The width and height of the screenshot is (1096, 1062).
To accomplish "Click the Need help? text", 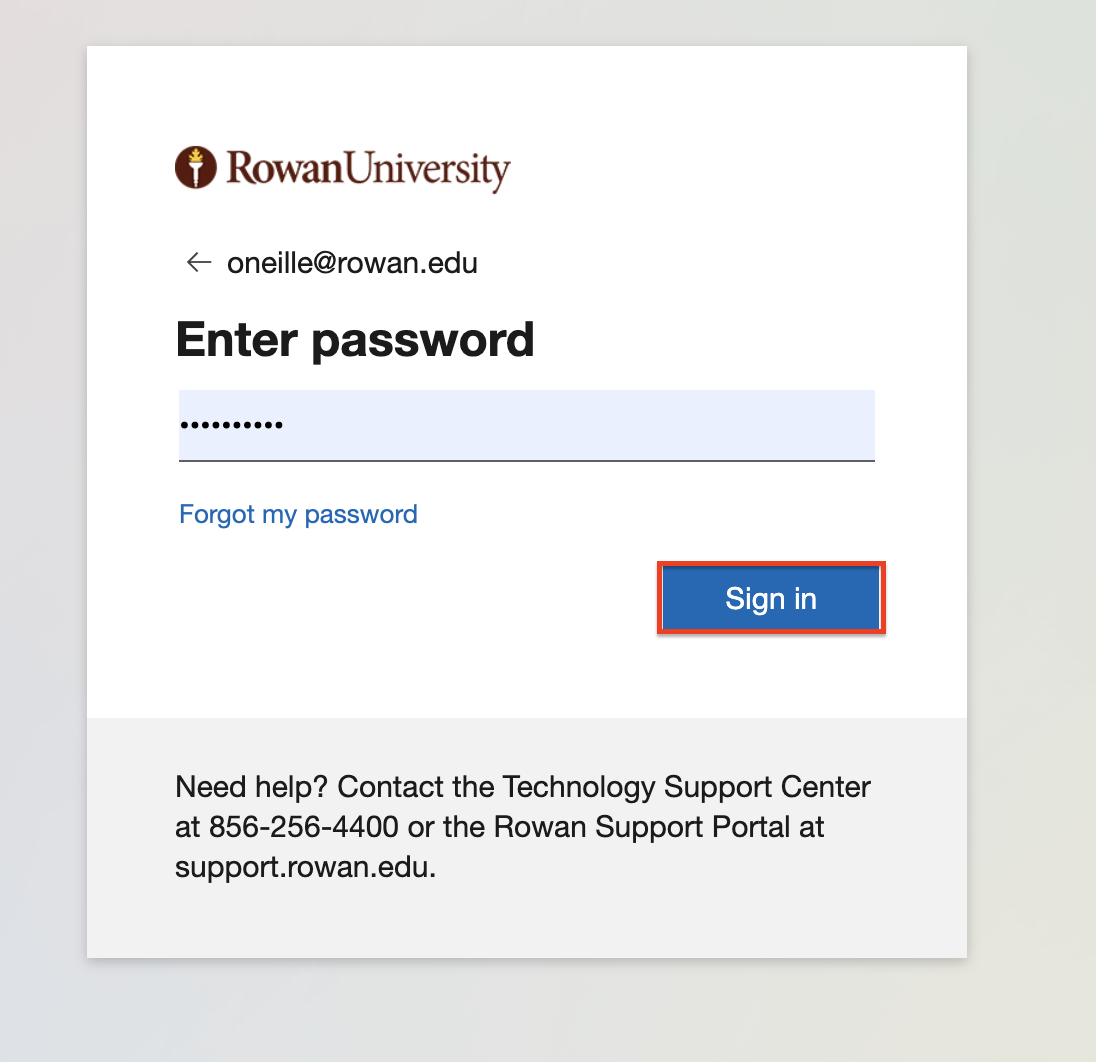I will pos(252,787).
